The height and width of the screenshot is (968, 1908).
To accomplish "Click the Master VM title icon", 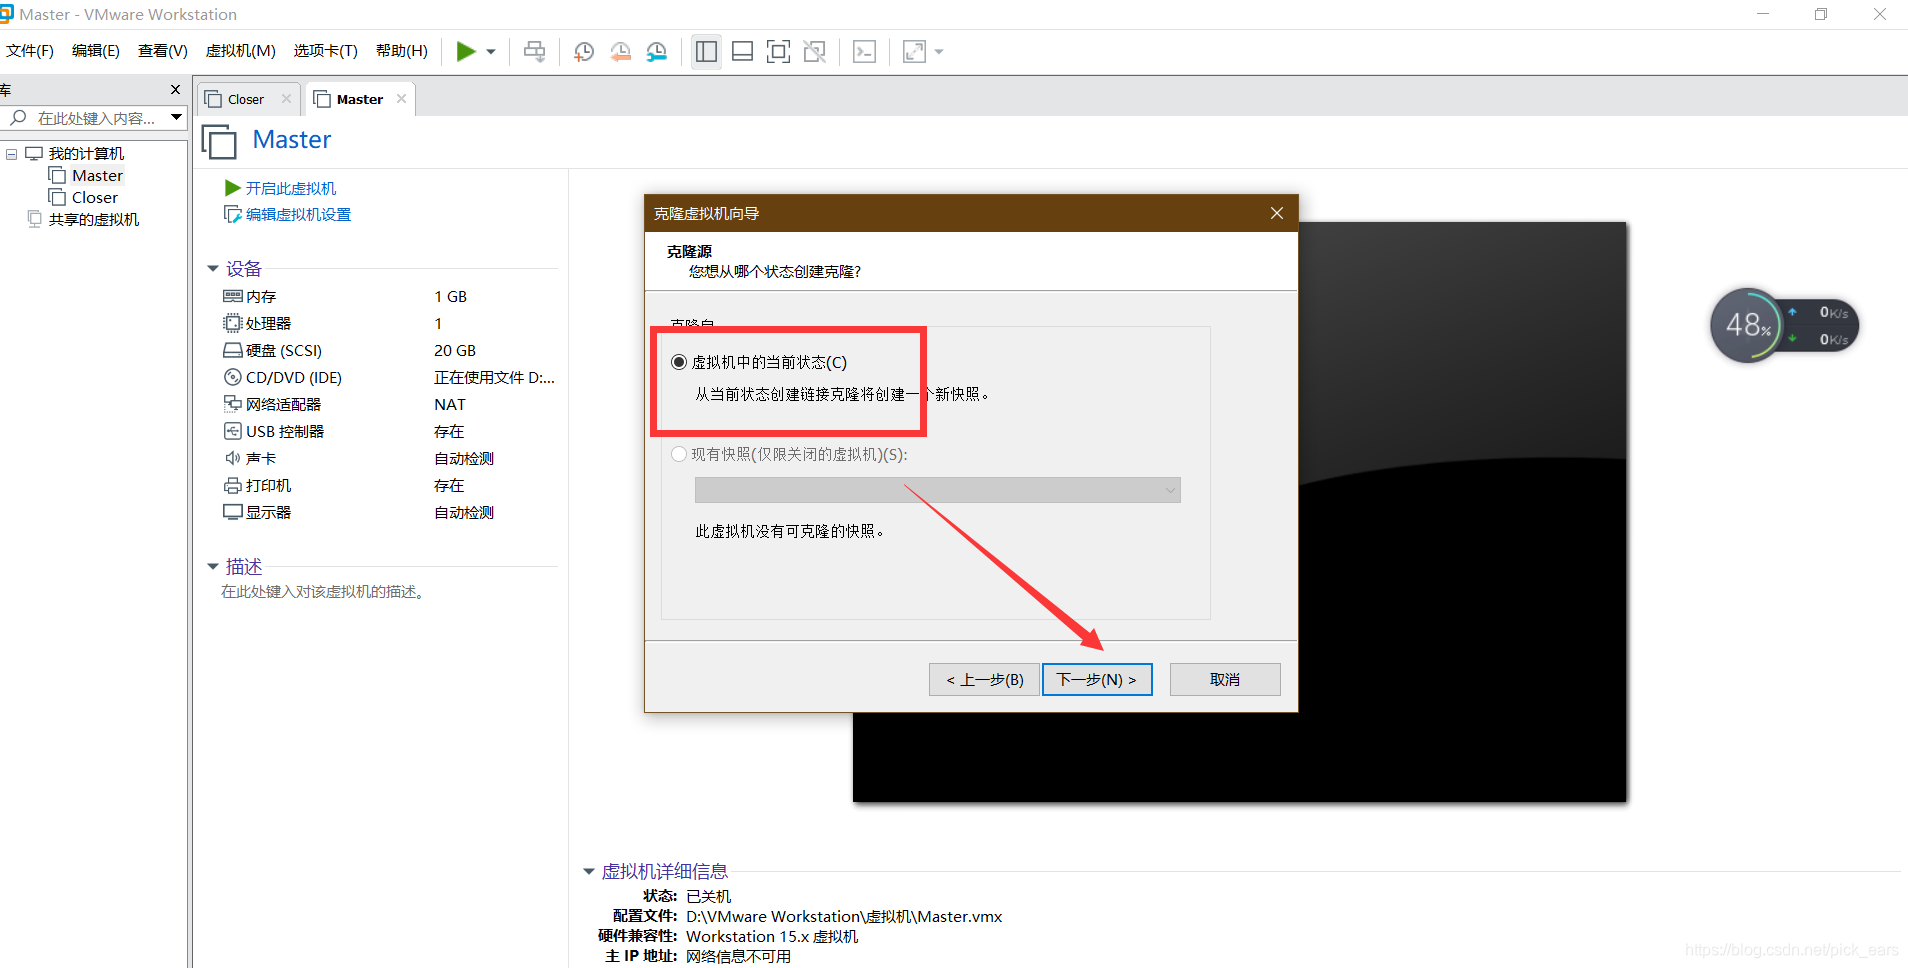I will tap(220, 142).
